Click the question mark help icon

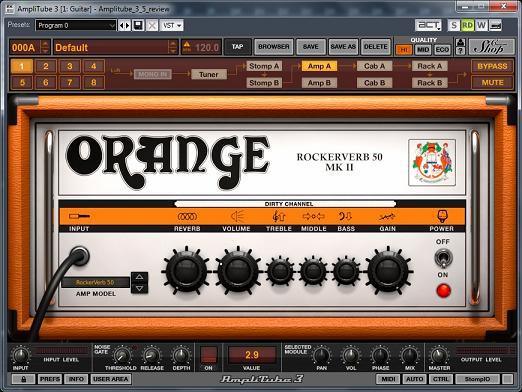pyautogui.click(x=460, y=51)
